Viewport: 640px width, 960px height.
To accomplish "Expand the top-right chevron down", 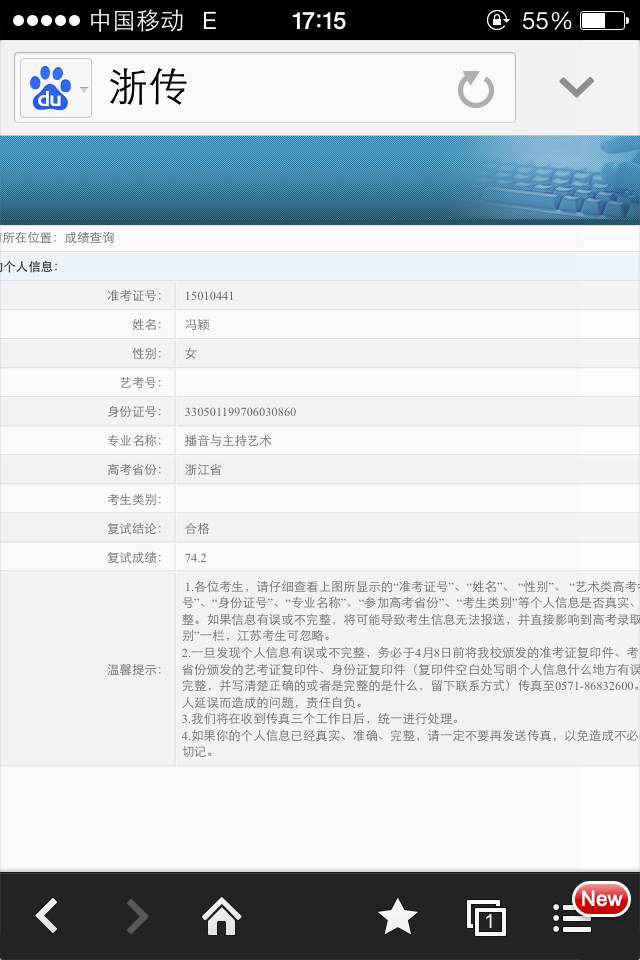I will [576, 88].
